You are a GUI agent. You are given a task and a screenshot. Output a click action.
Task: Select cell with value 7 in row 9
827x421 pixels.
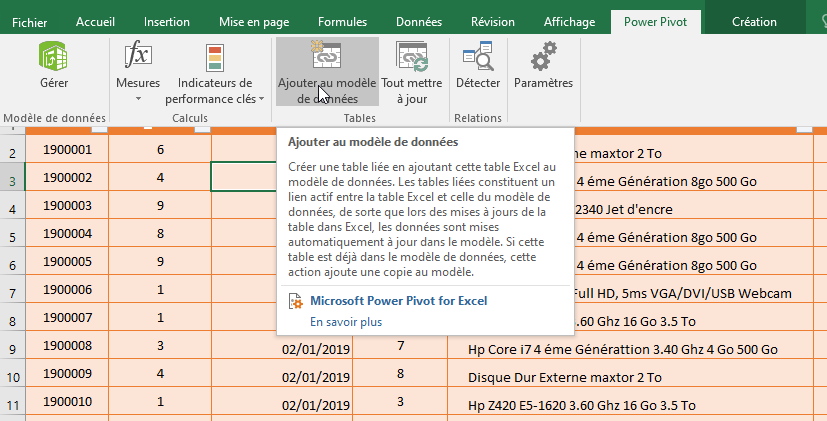pos(400,345)
